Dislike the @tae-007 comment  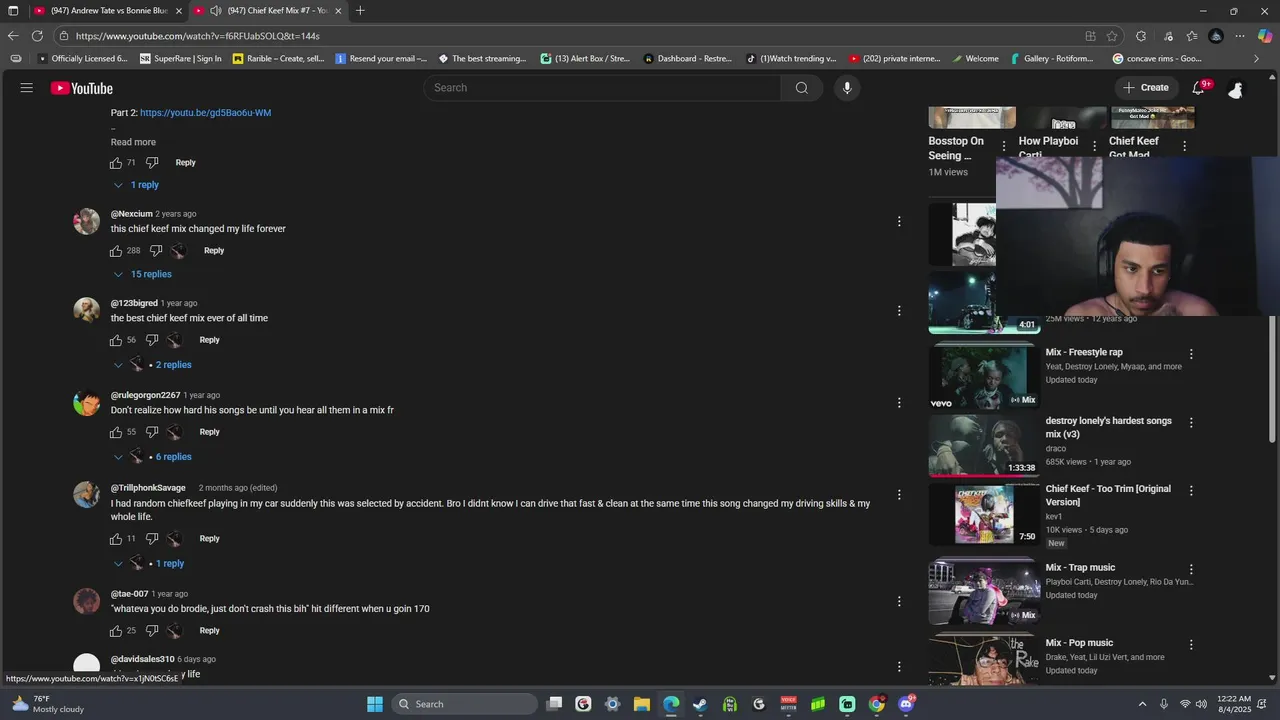click(x=152, y=631)
